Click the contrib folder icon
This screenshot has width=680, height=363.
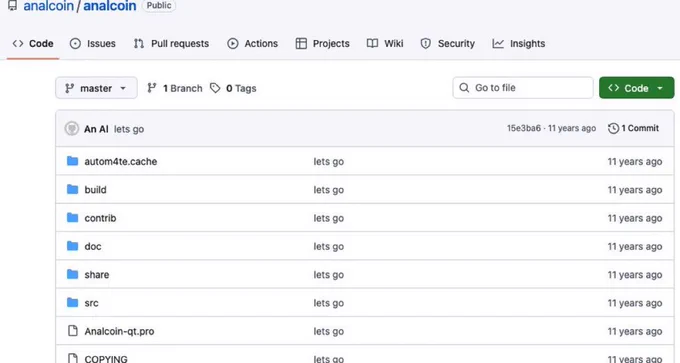click(x=72, y=218)
